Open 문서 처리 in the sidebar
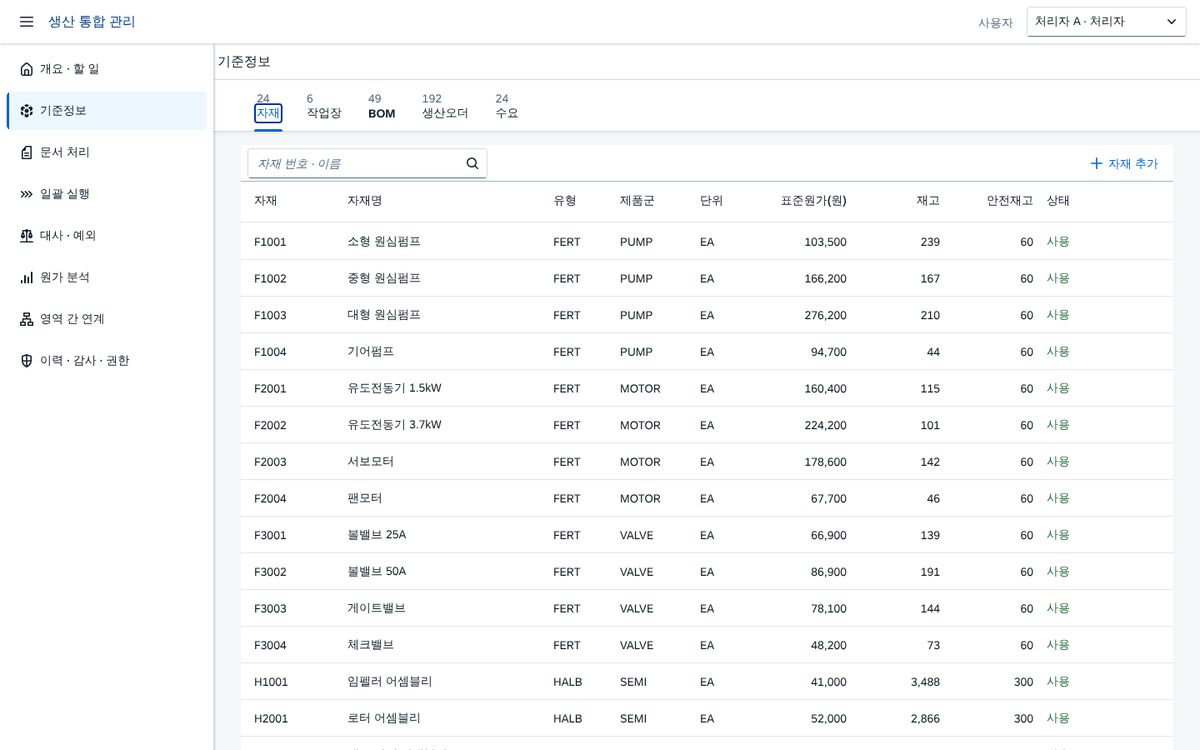The image size is (1200, 750). [107, 153]
